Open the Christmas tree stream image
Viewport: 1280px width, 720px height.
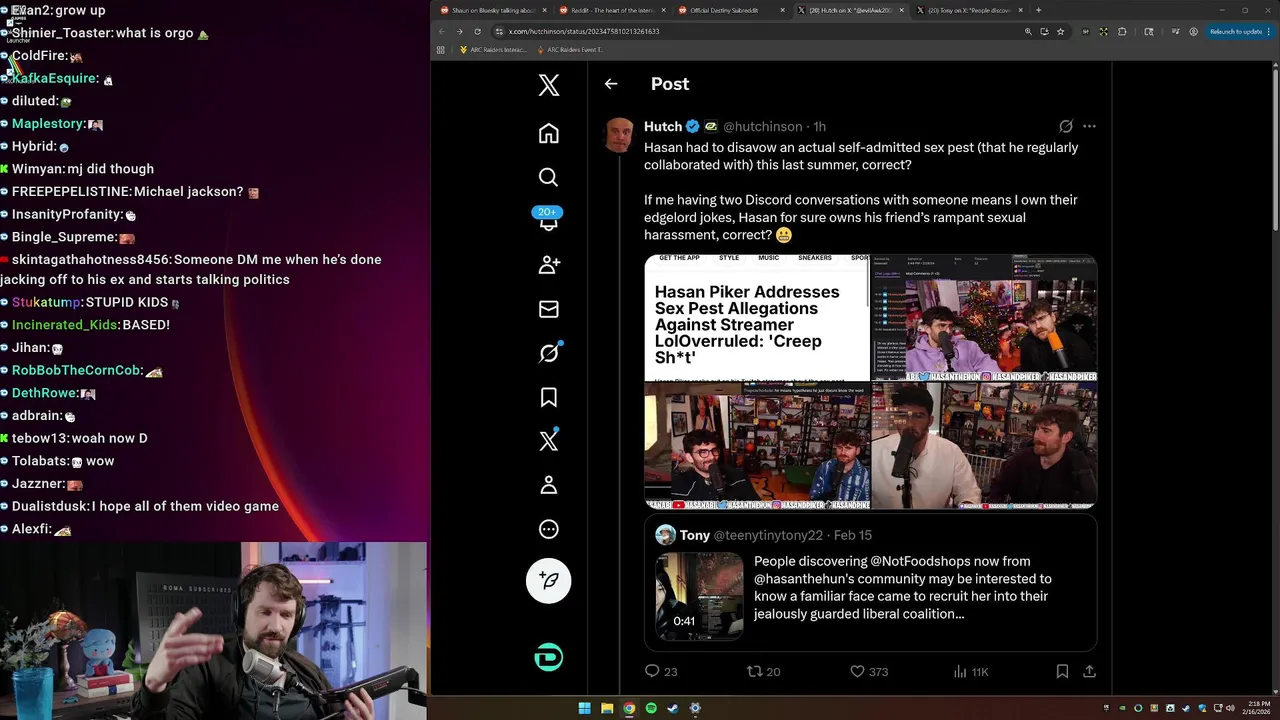984,318
